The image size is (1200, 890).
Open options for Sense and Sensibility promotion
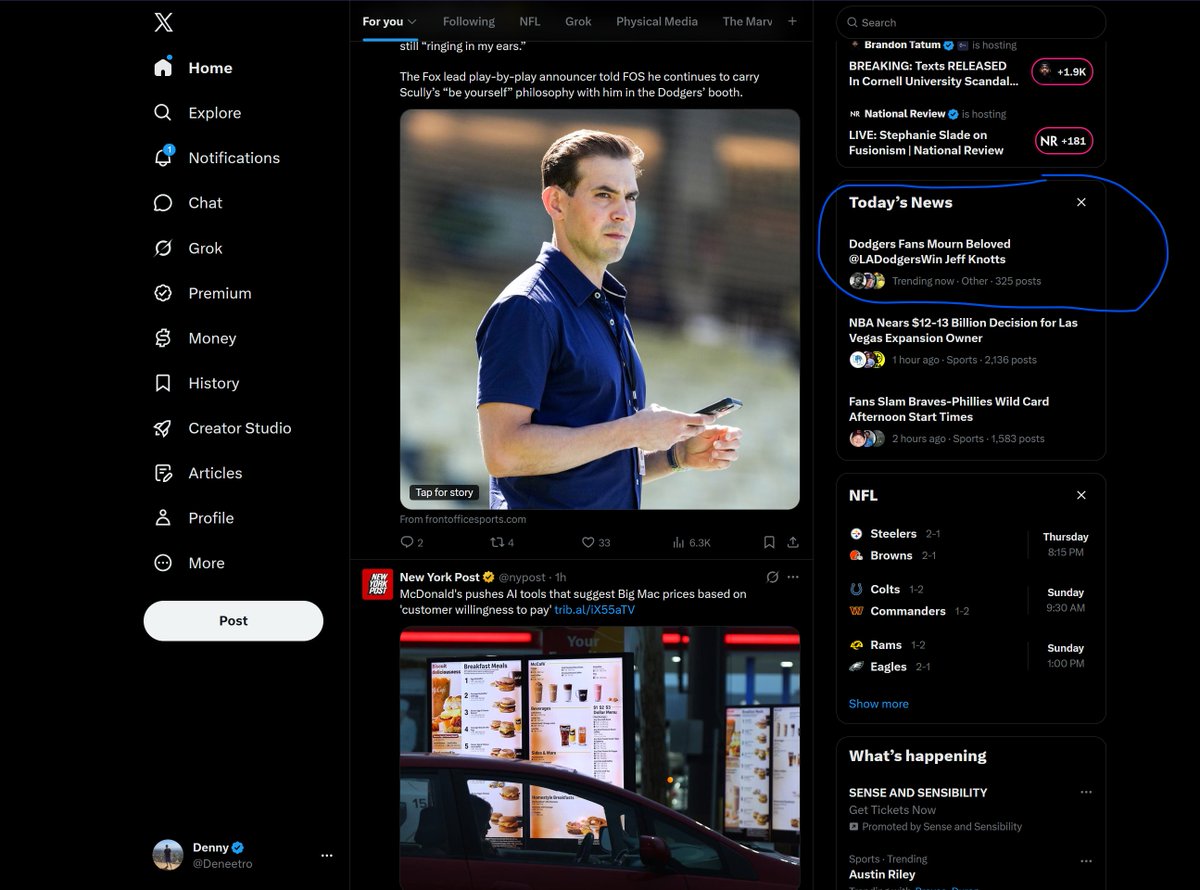tap(1086, 792)
